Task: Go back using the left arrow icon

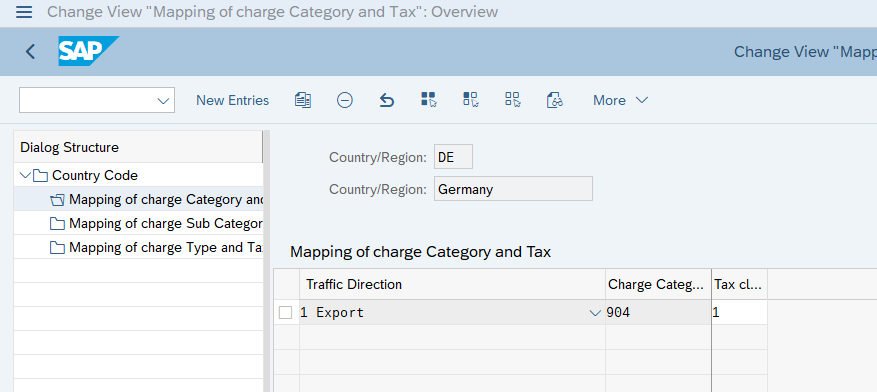Action: click(30, 51)
